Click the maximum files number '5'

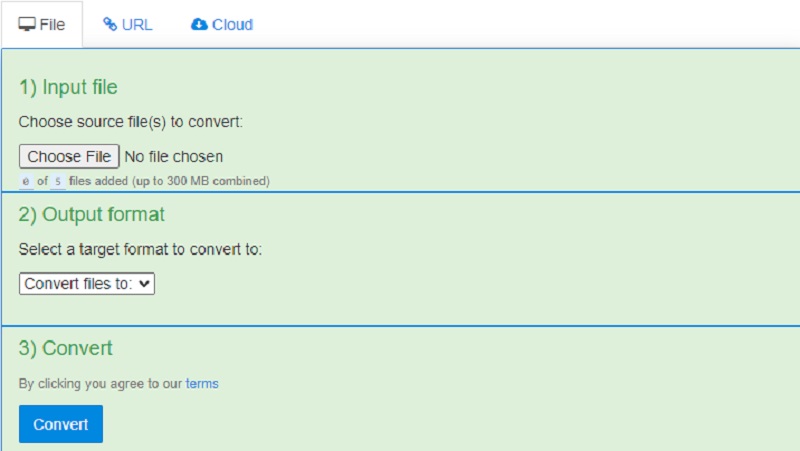coord(58,181)
